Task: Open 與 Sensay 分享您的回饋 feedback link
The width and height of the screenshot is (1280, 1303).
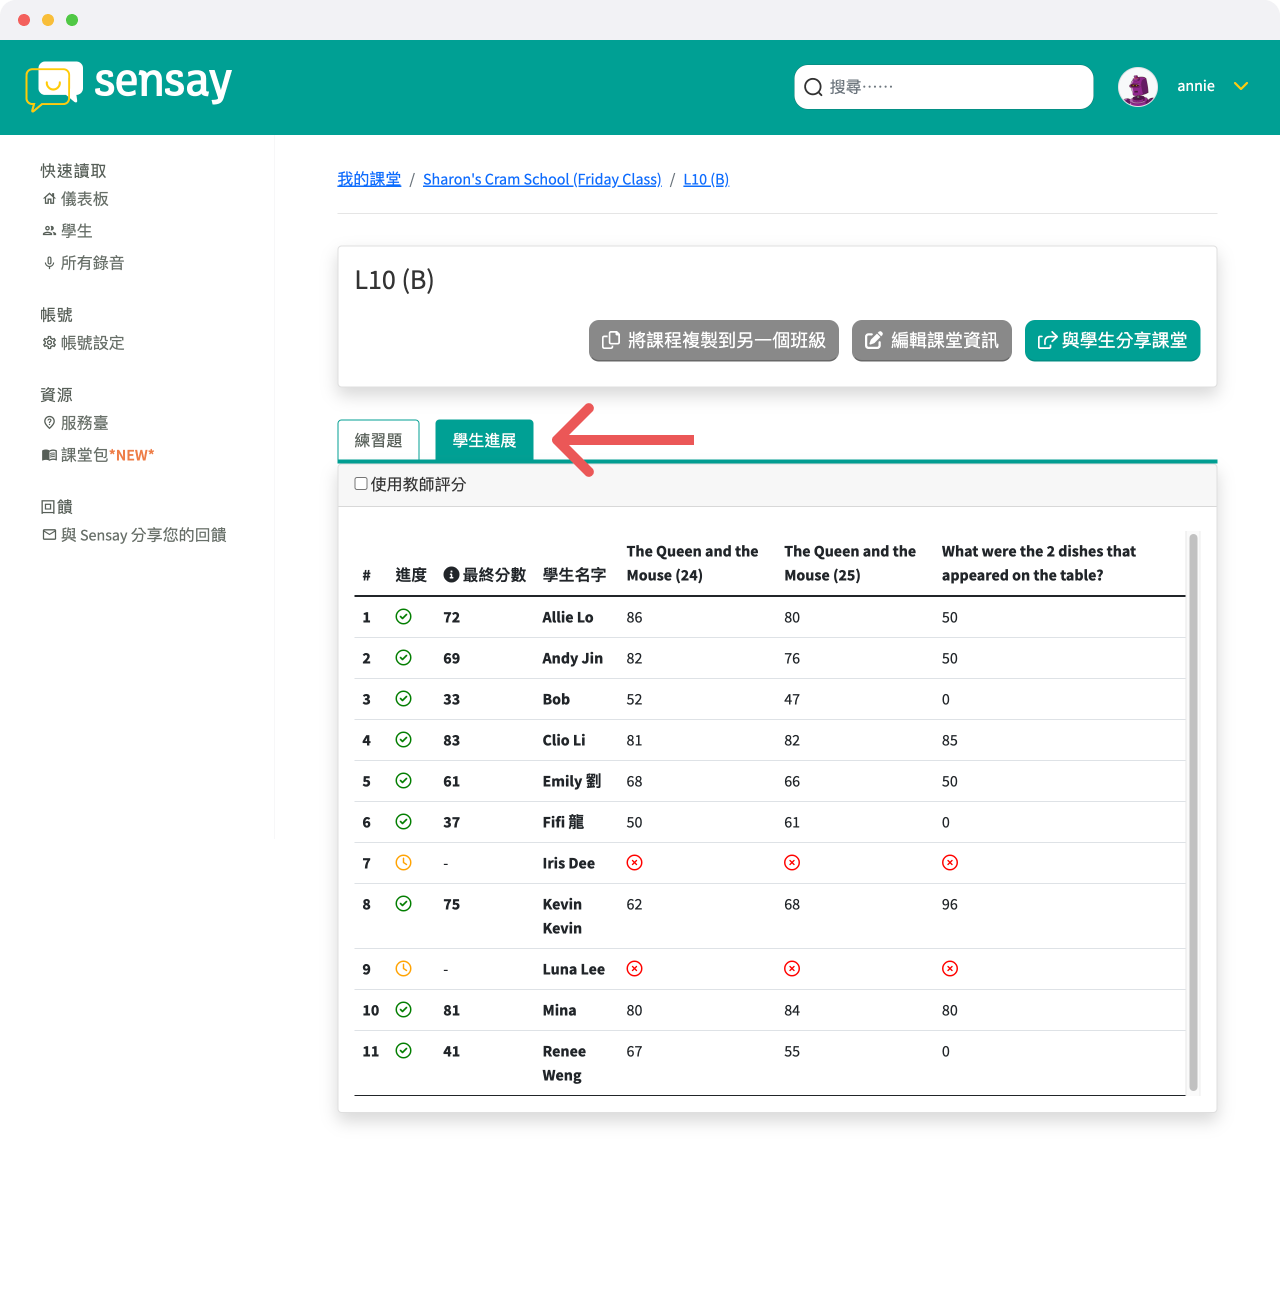Action: click(134, 535)
